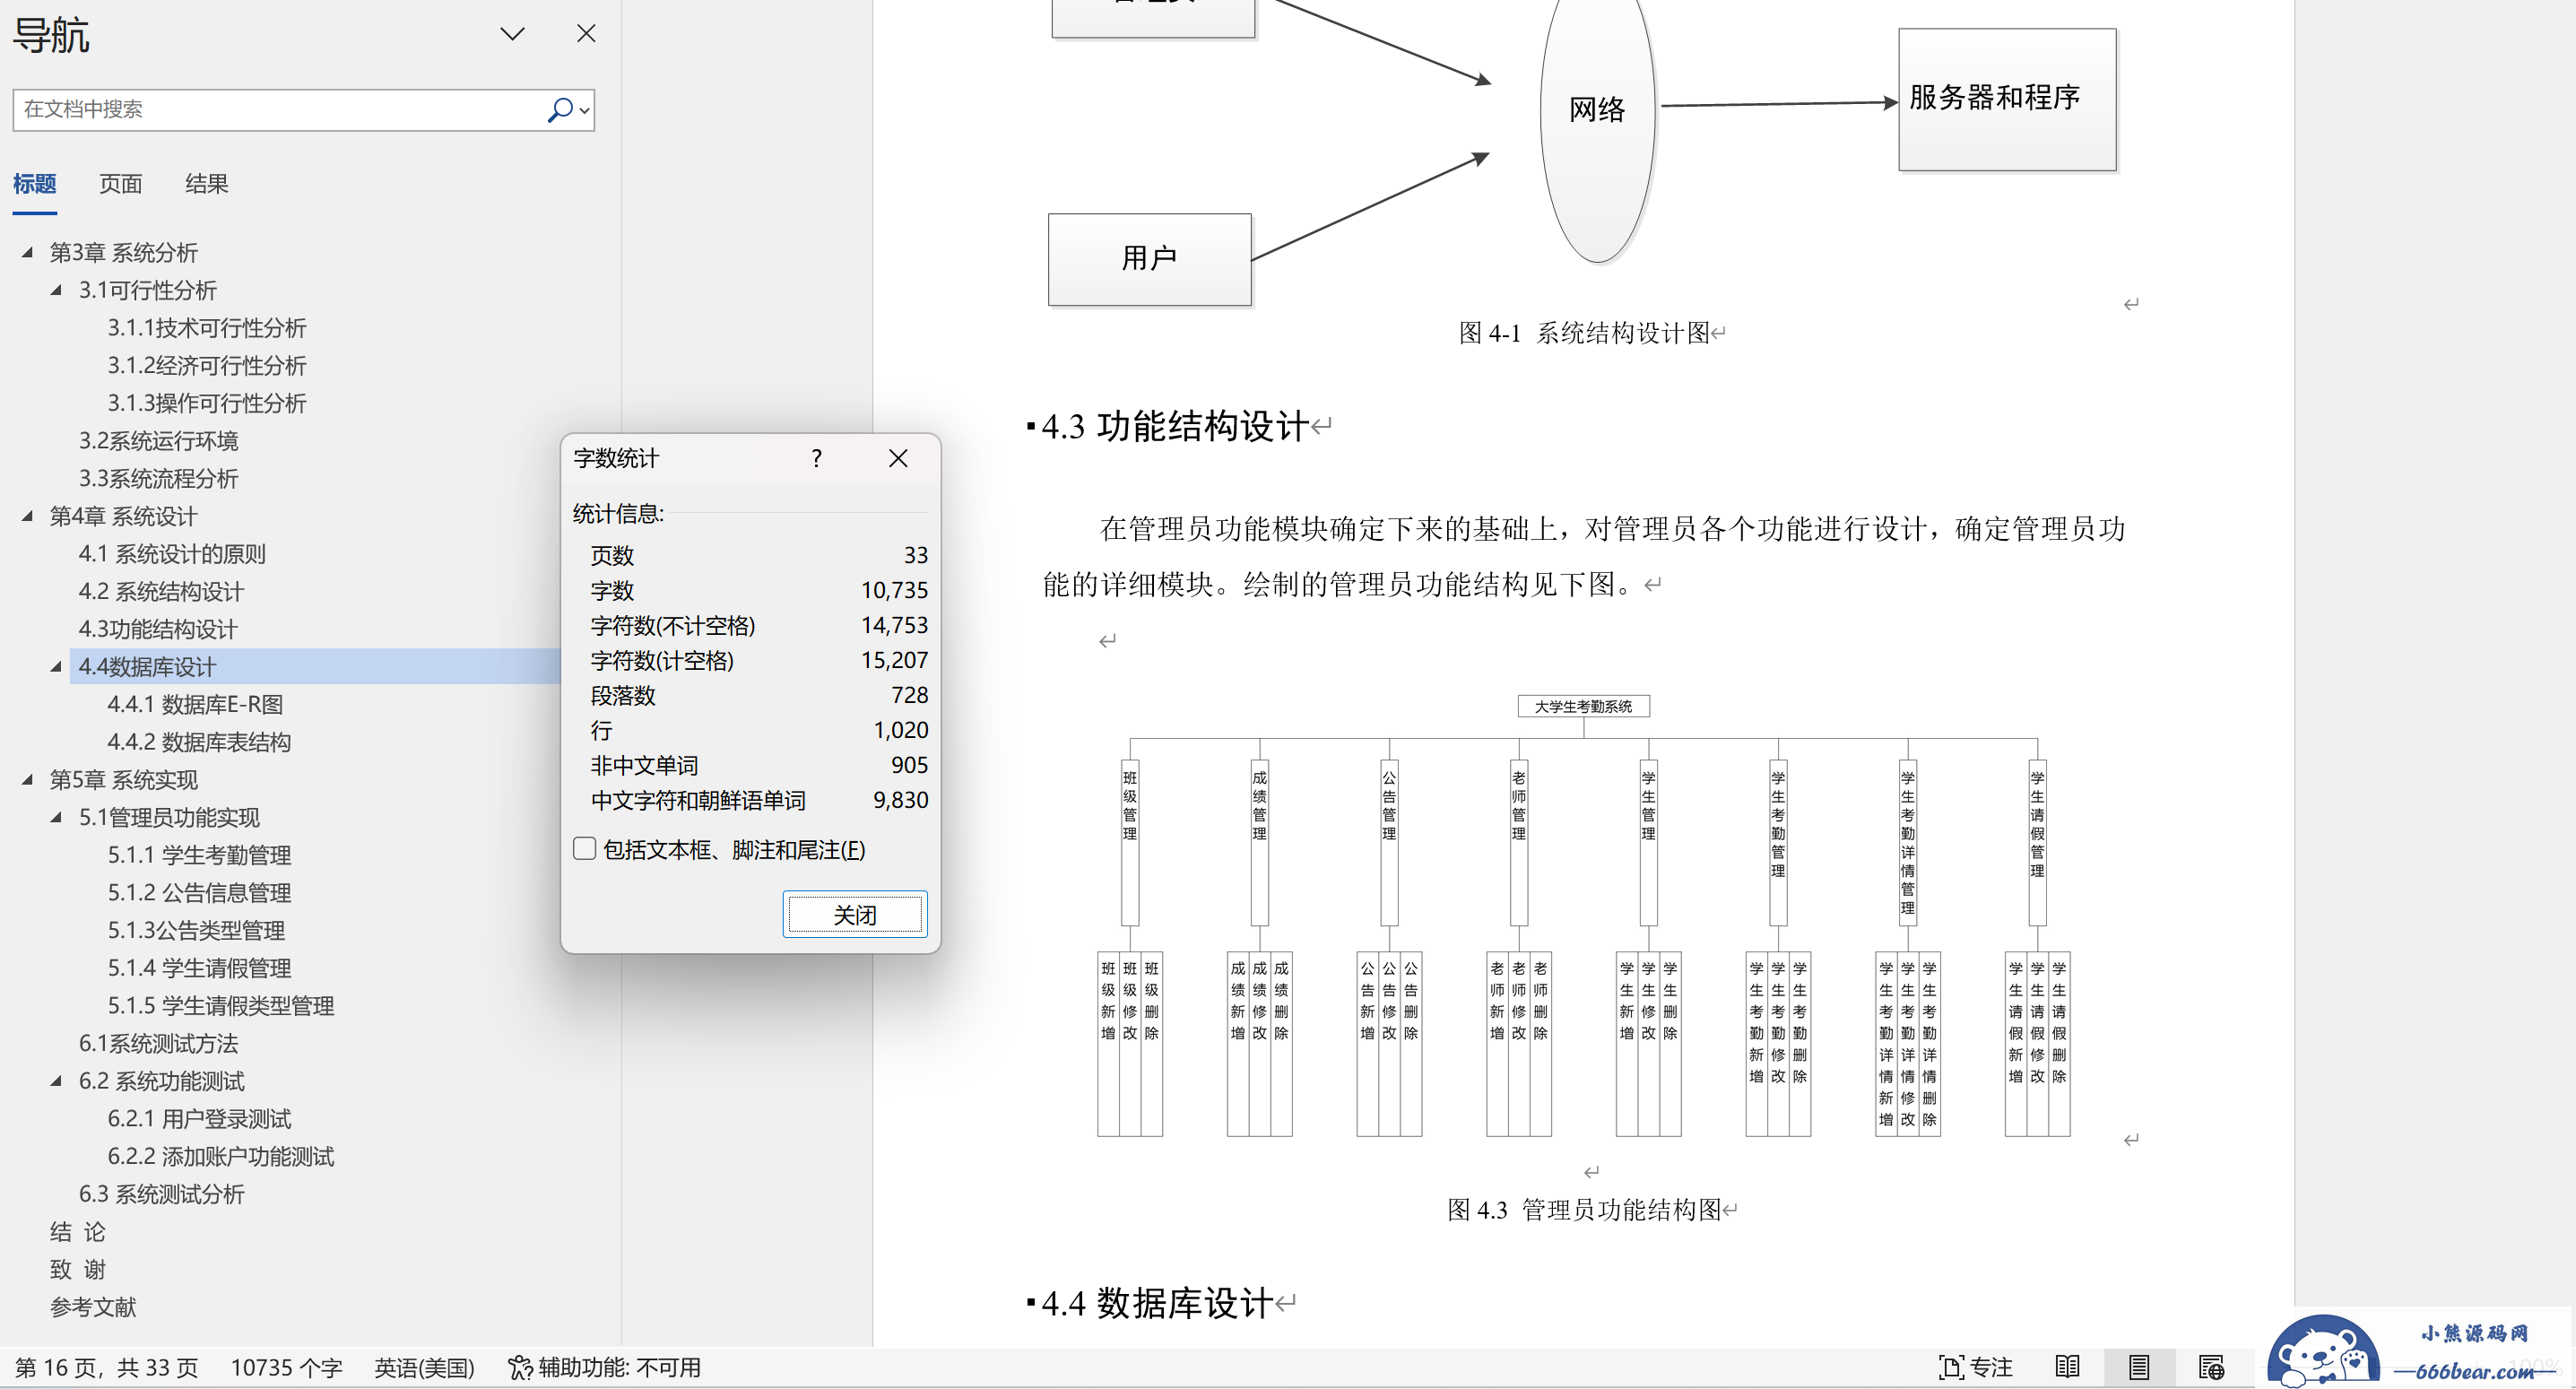Click the 大学生考勤系统 box in chart

pyautogui.click(x=1583, y=707)
